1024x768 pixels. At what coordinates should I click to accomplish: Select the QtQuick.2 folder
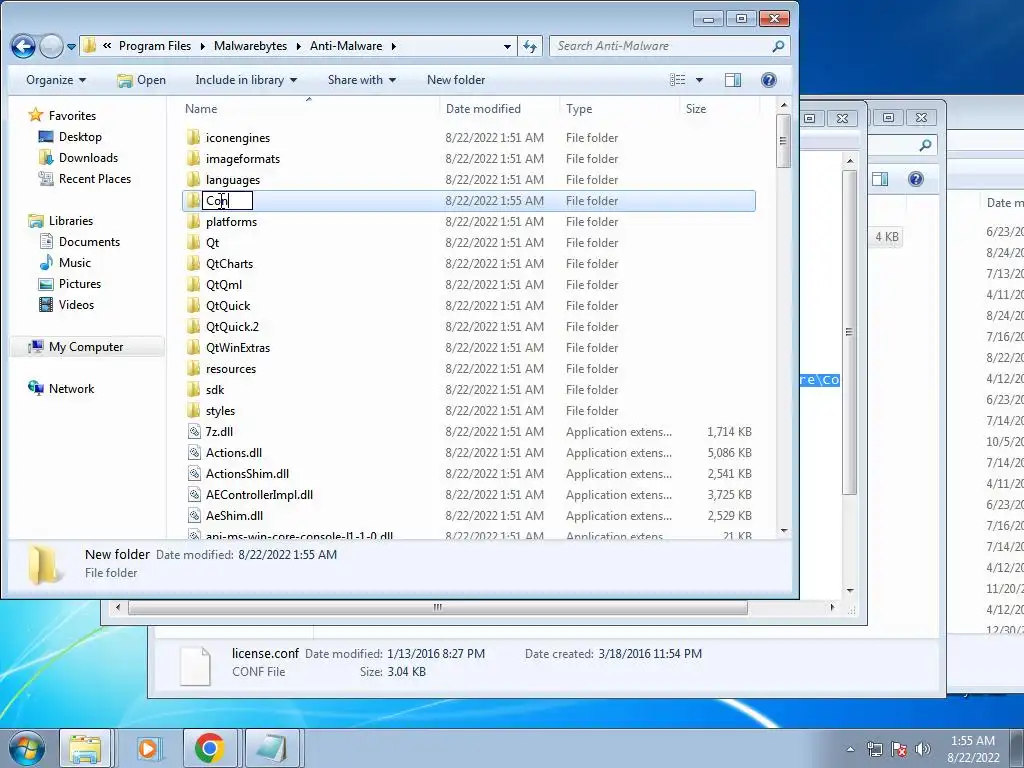232,327
